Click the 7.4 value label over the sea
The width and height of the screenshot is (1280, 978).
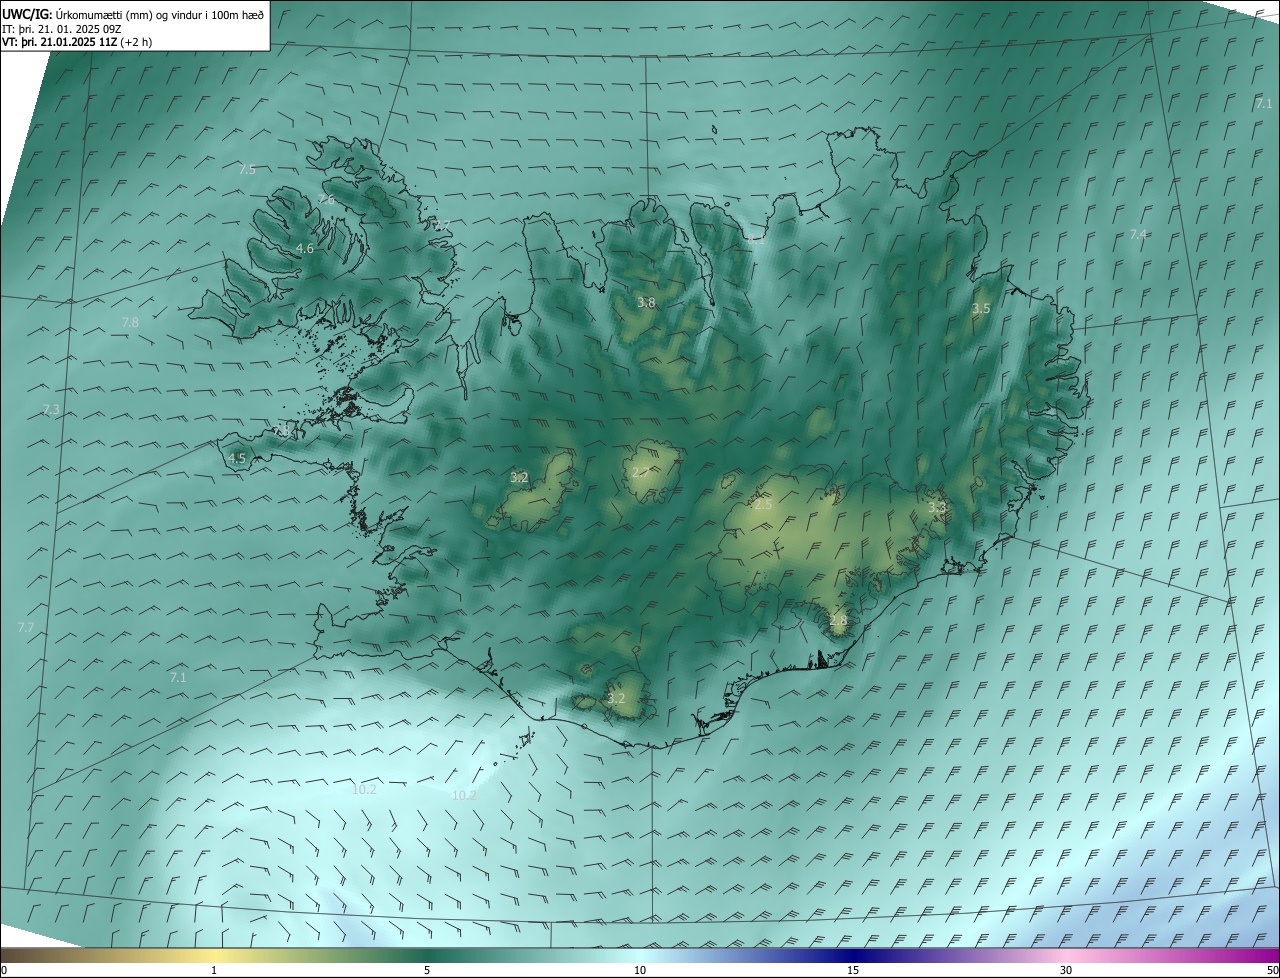click(1138, 234)
